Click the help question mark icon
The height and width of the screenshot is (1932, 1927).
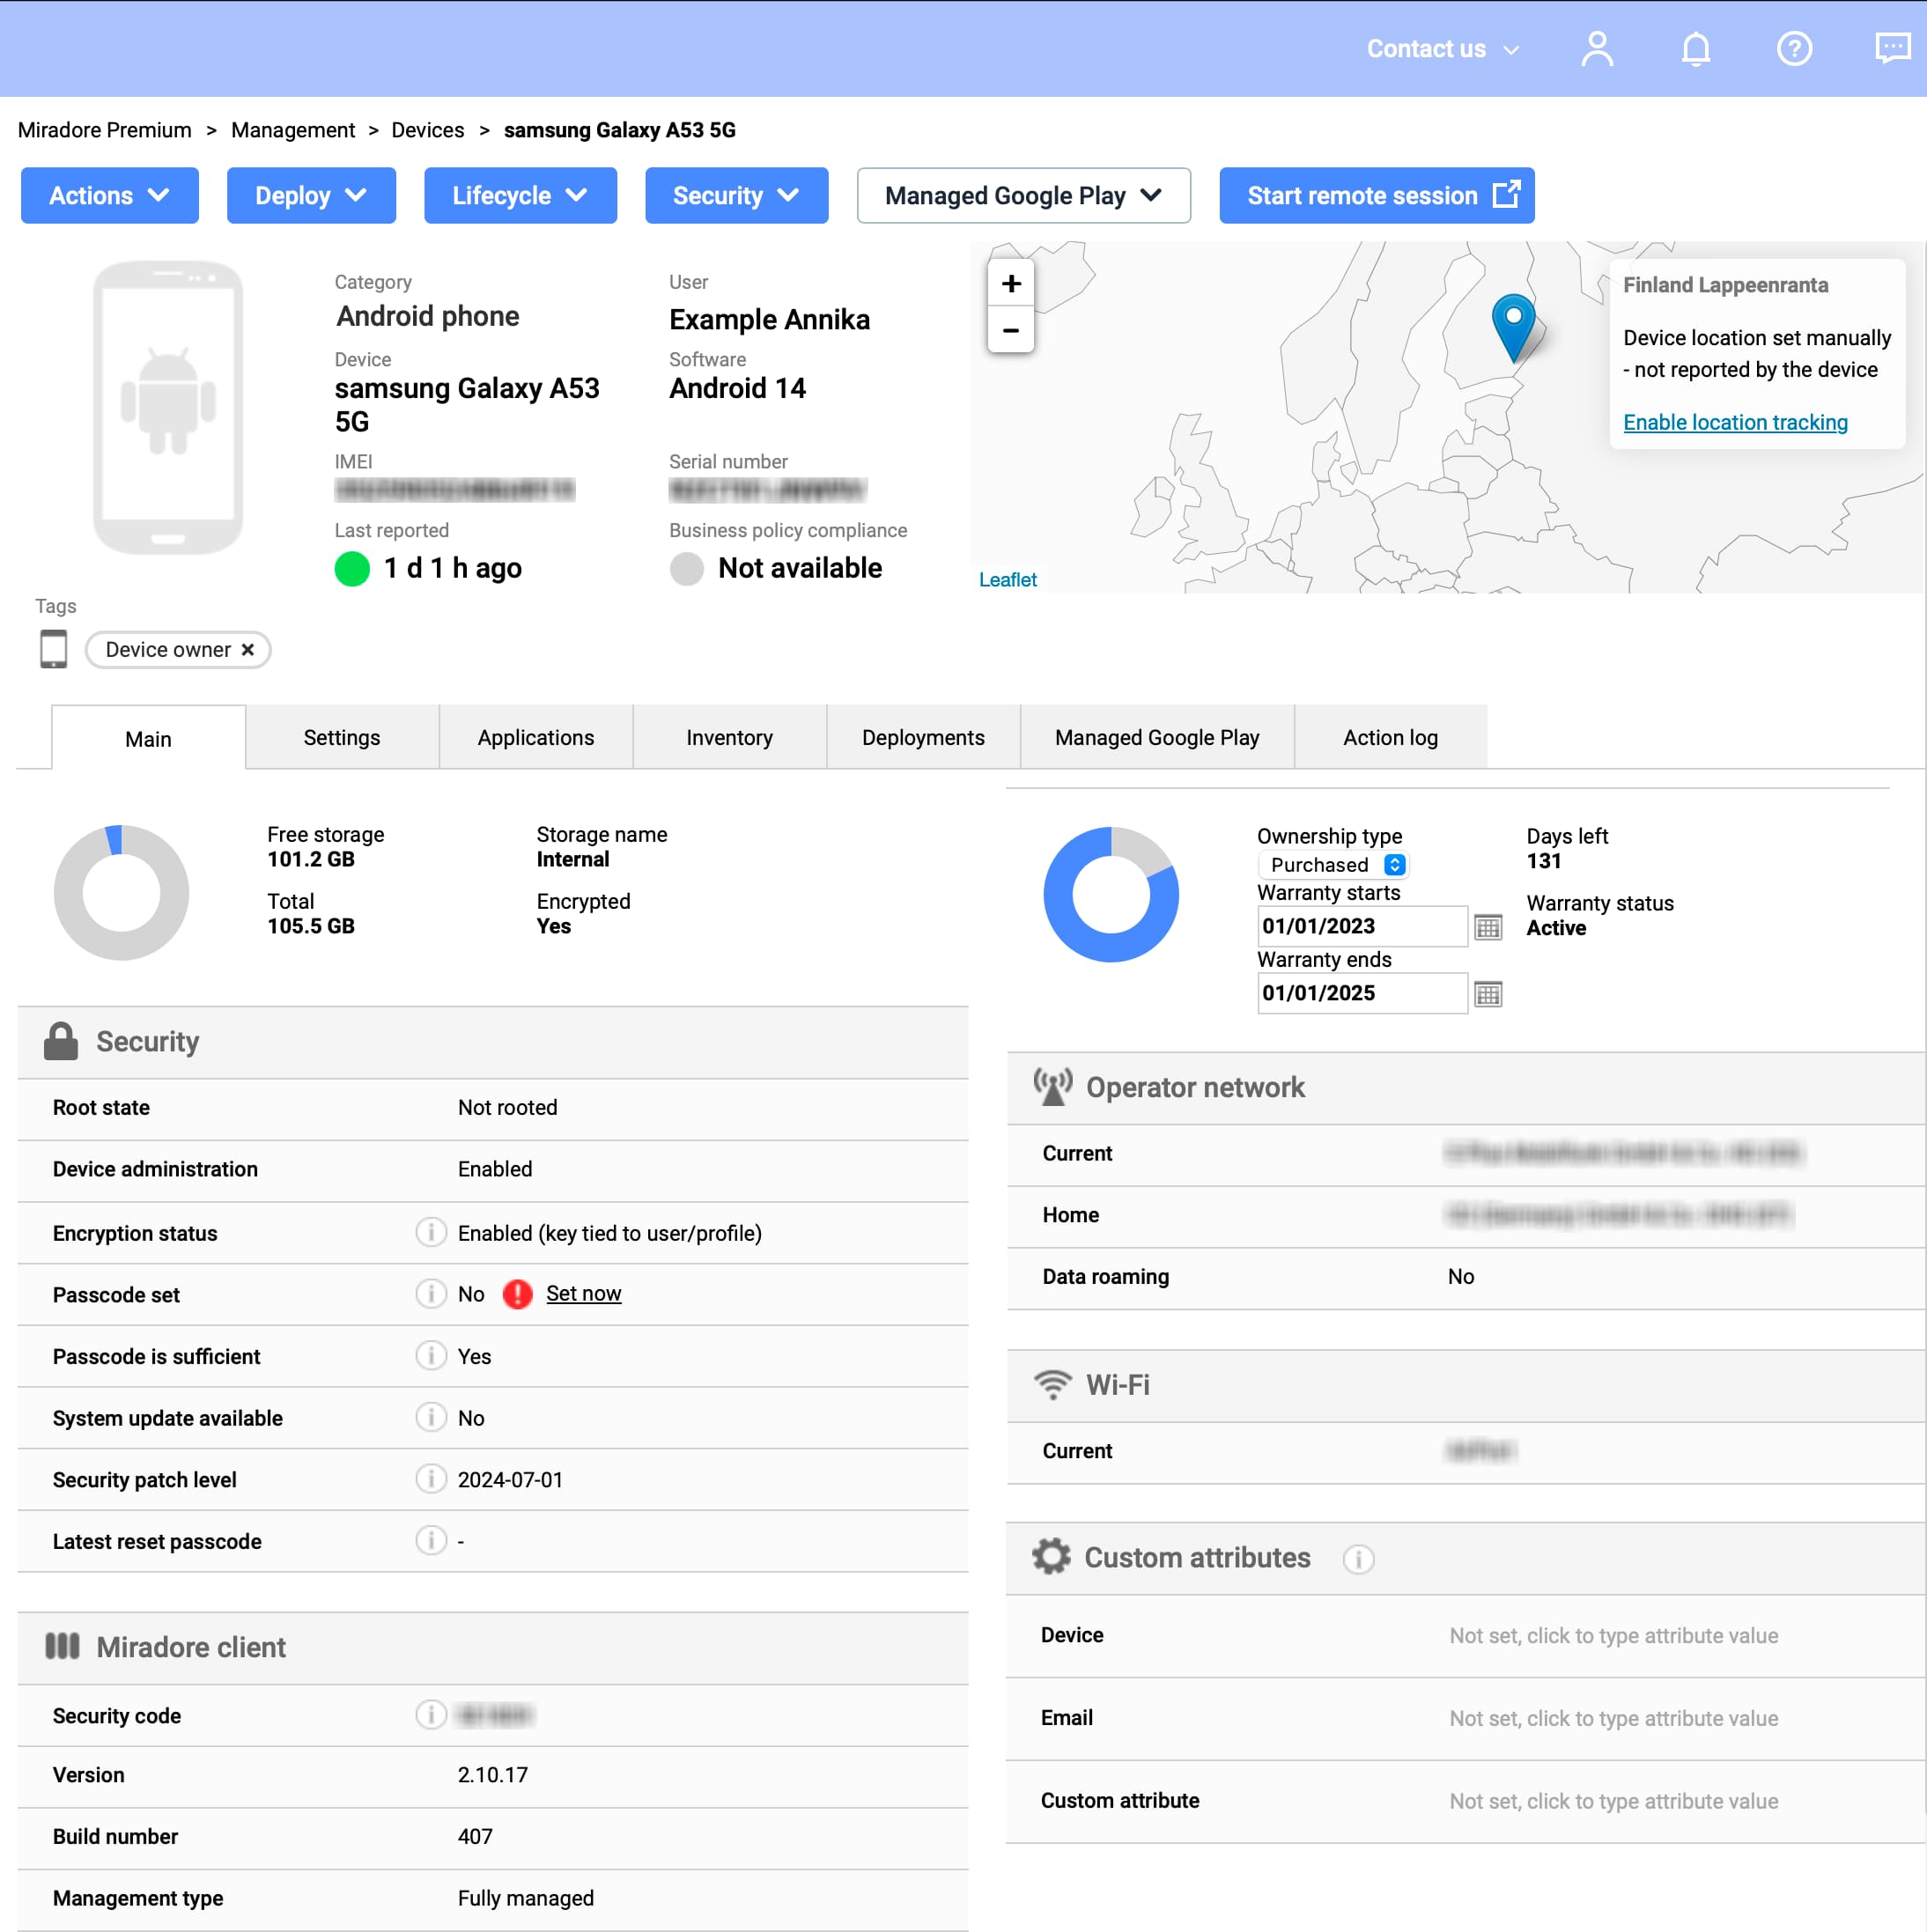(1793, 48)
